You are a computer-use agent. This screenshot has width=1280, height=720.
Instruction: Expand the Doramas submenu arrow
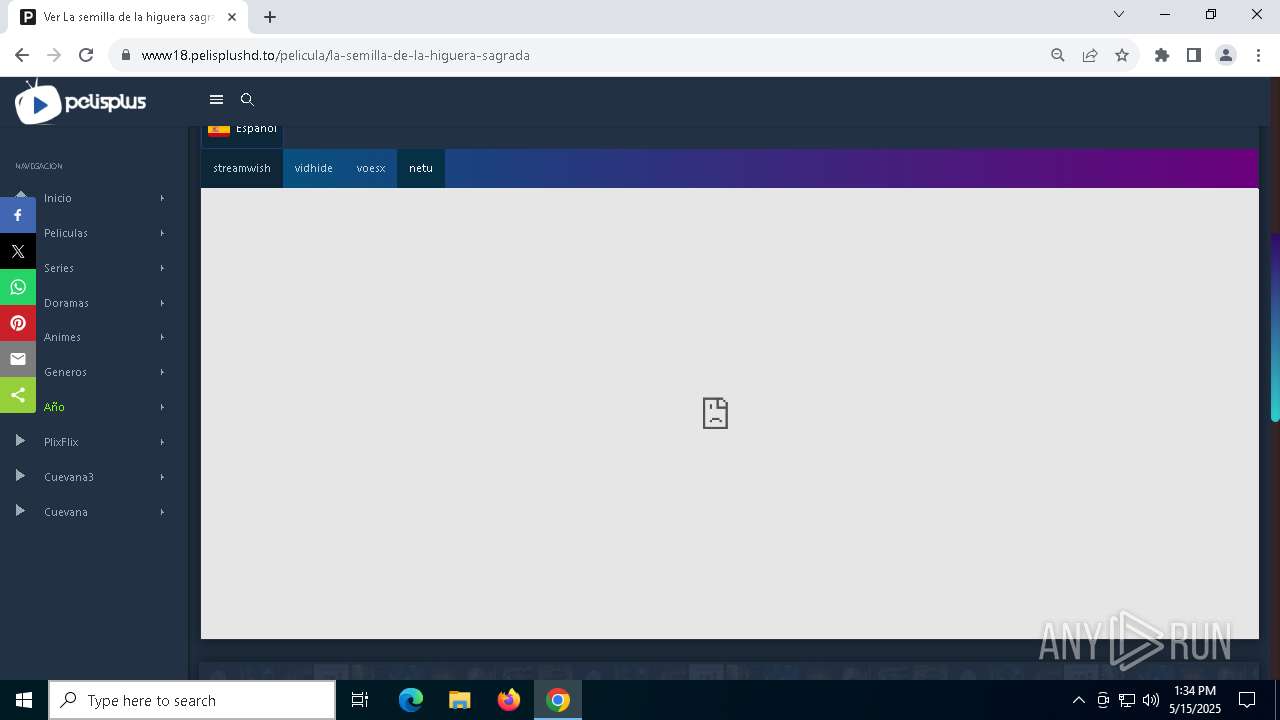(162, 303)
